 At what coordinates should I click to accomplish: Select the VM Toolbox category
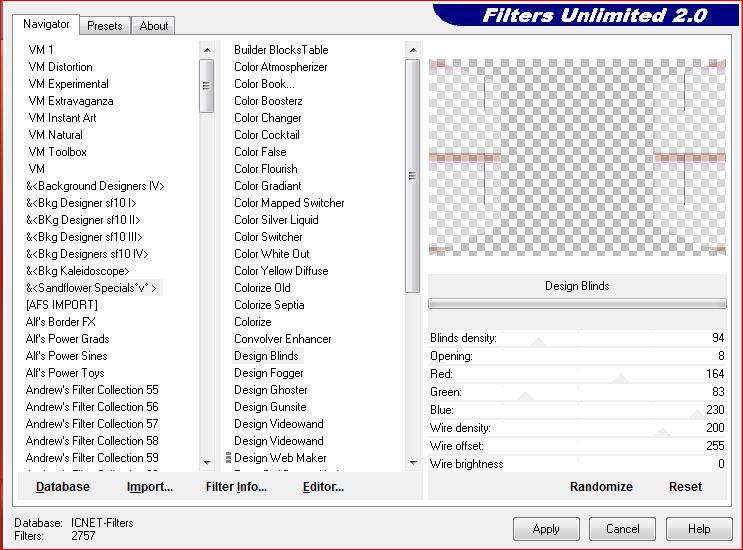click(x=57, y=152)
